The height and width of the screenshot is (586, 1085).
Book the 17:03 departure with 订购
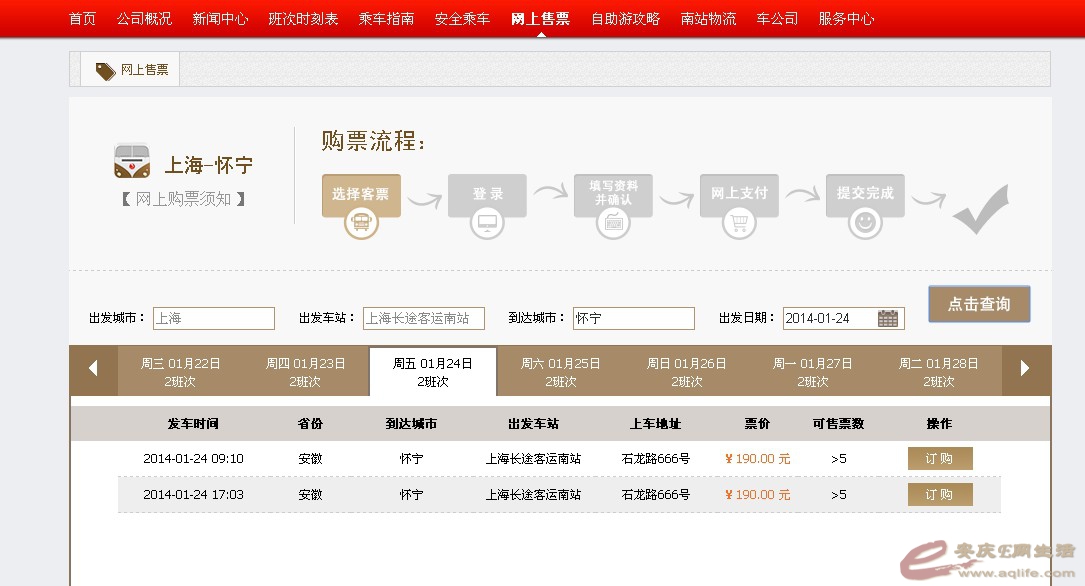coord(939,495)
